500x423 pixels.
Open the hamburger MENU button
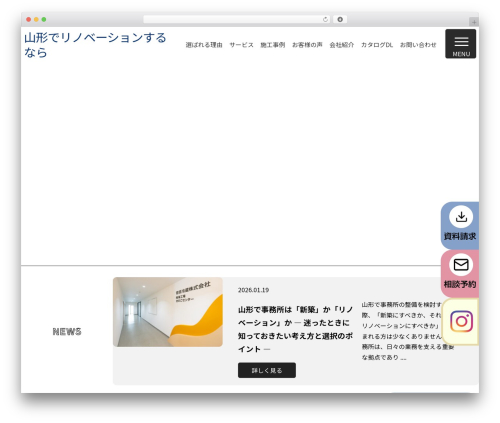tap(460, 44)
